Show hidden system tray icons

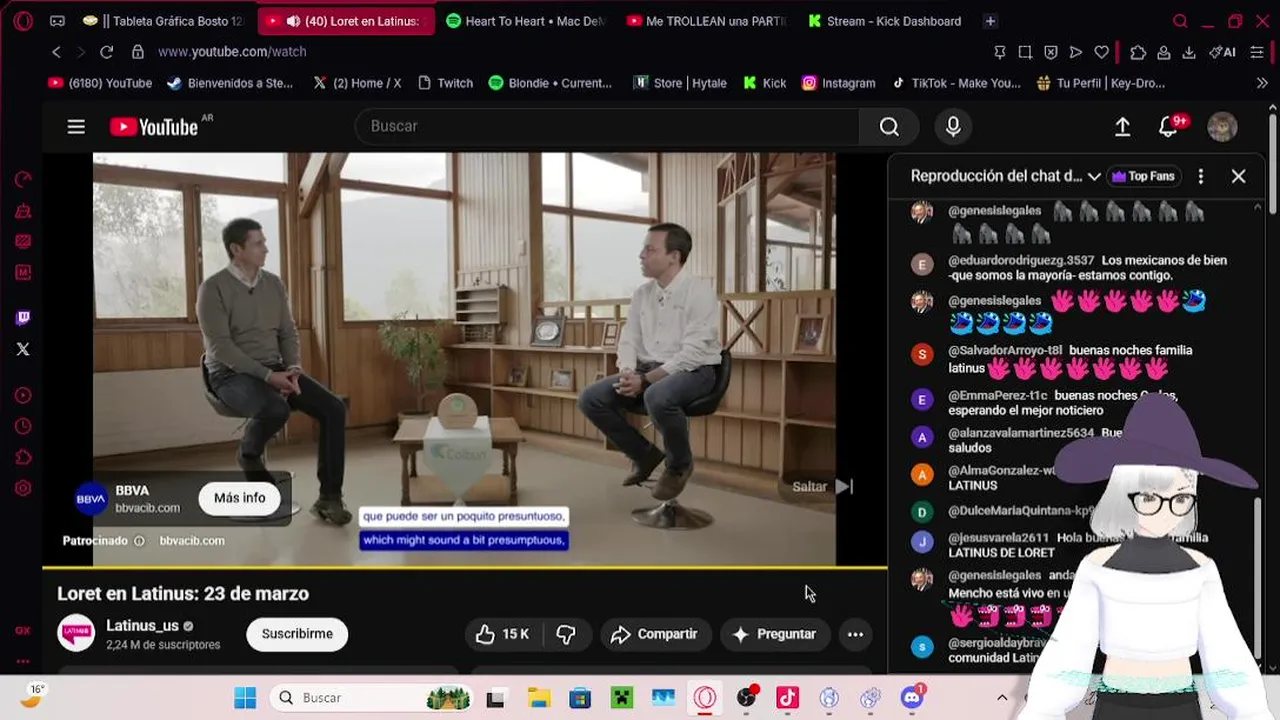coord(1002,698)
